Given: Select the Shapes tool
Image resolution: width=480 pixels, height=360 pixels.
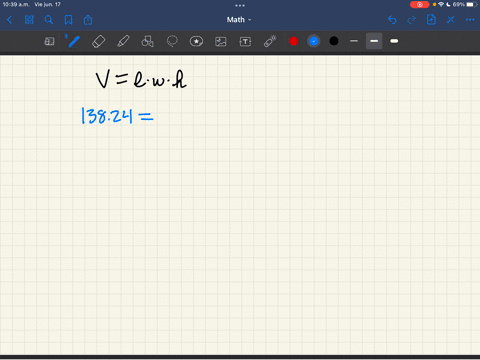Looking at the screenshot, I should 147,41.
